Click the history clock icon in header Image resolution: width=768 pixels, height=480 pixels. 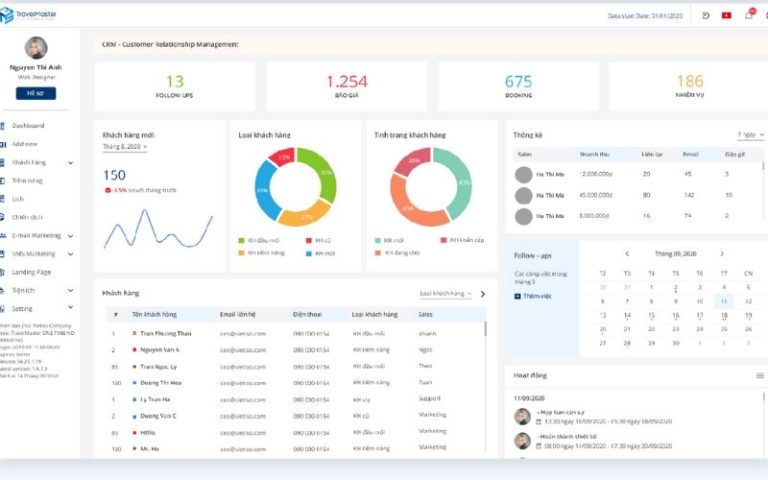tap(706, 15)
